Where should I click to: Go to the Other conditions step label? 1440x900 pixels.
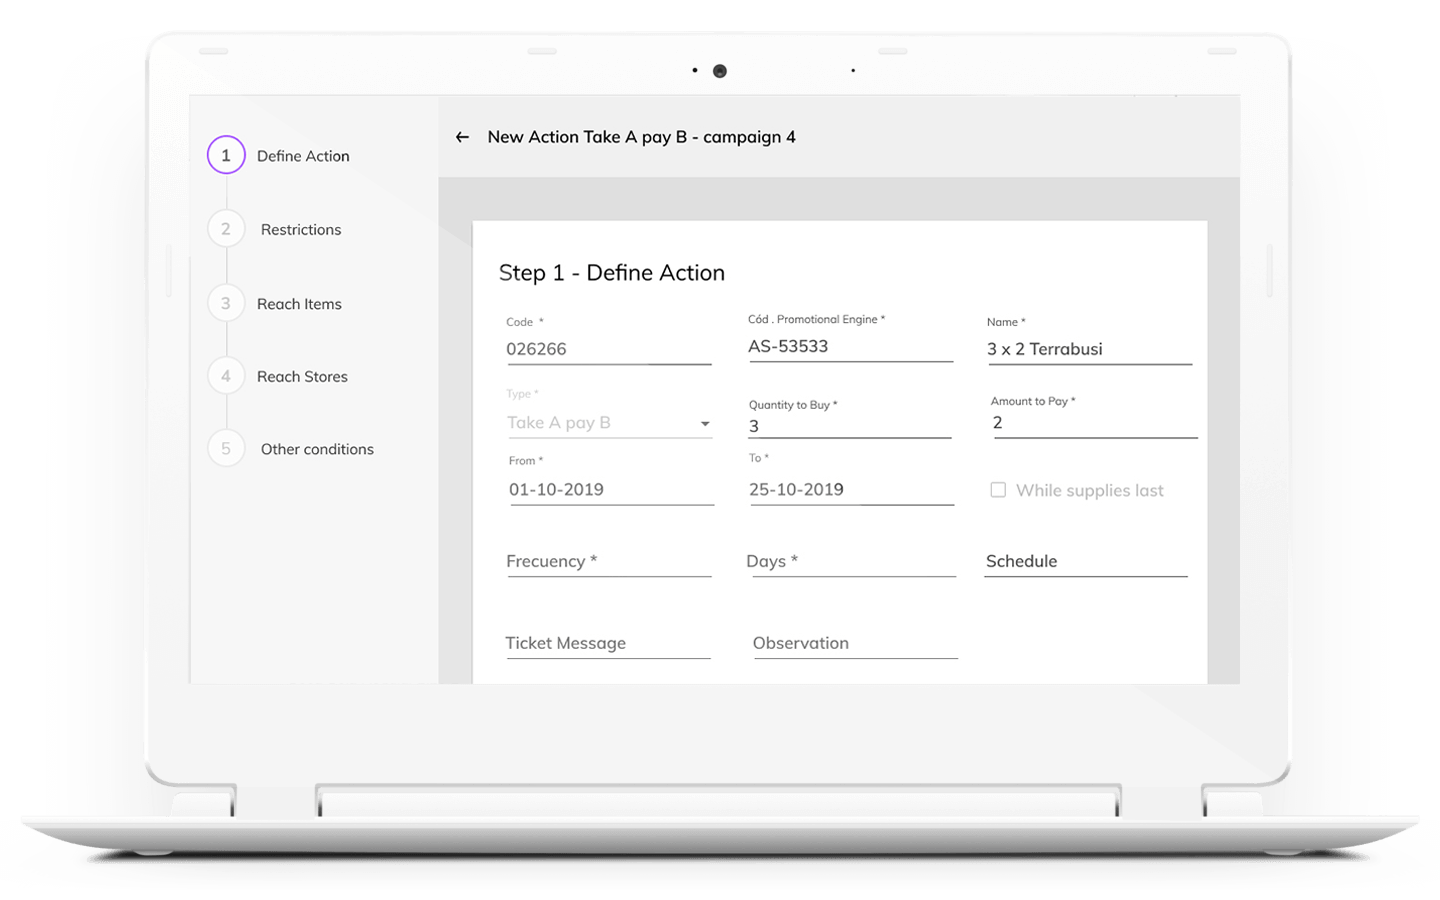[317, 450]
